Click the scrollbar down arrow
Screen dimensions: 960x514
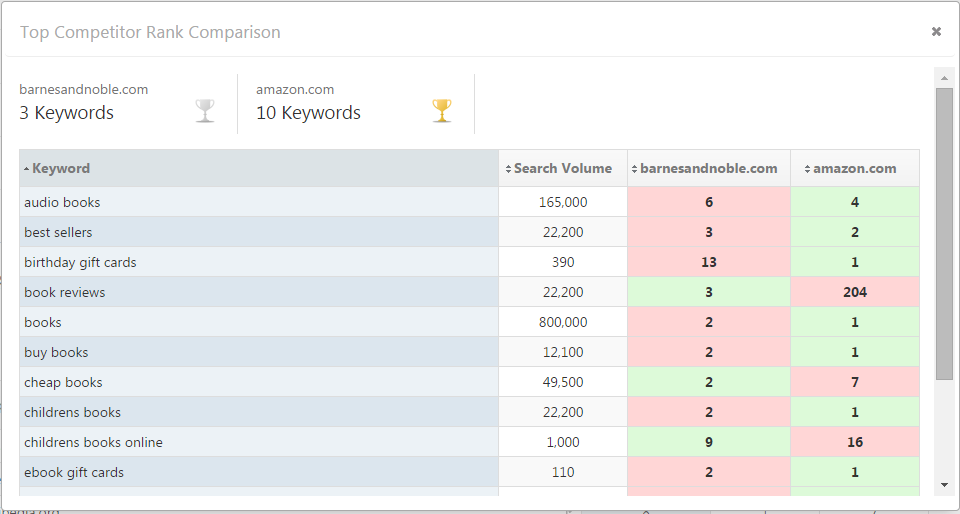click(944, 485)
